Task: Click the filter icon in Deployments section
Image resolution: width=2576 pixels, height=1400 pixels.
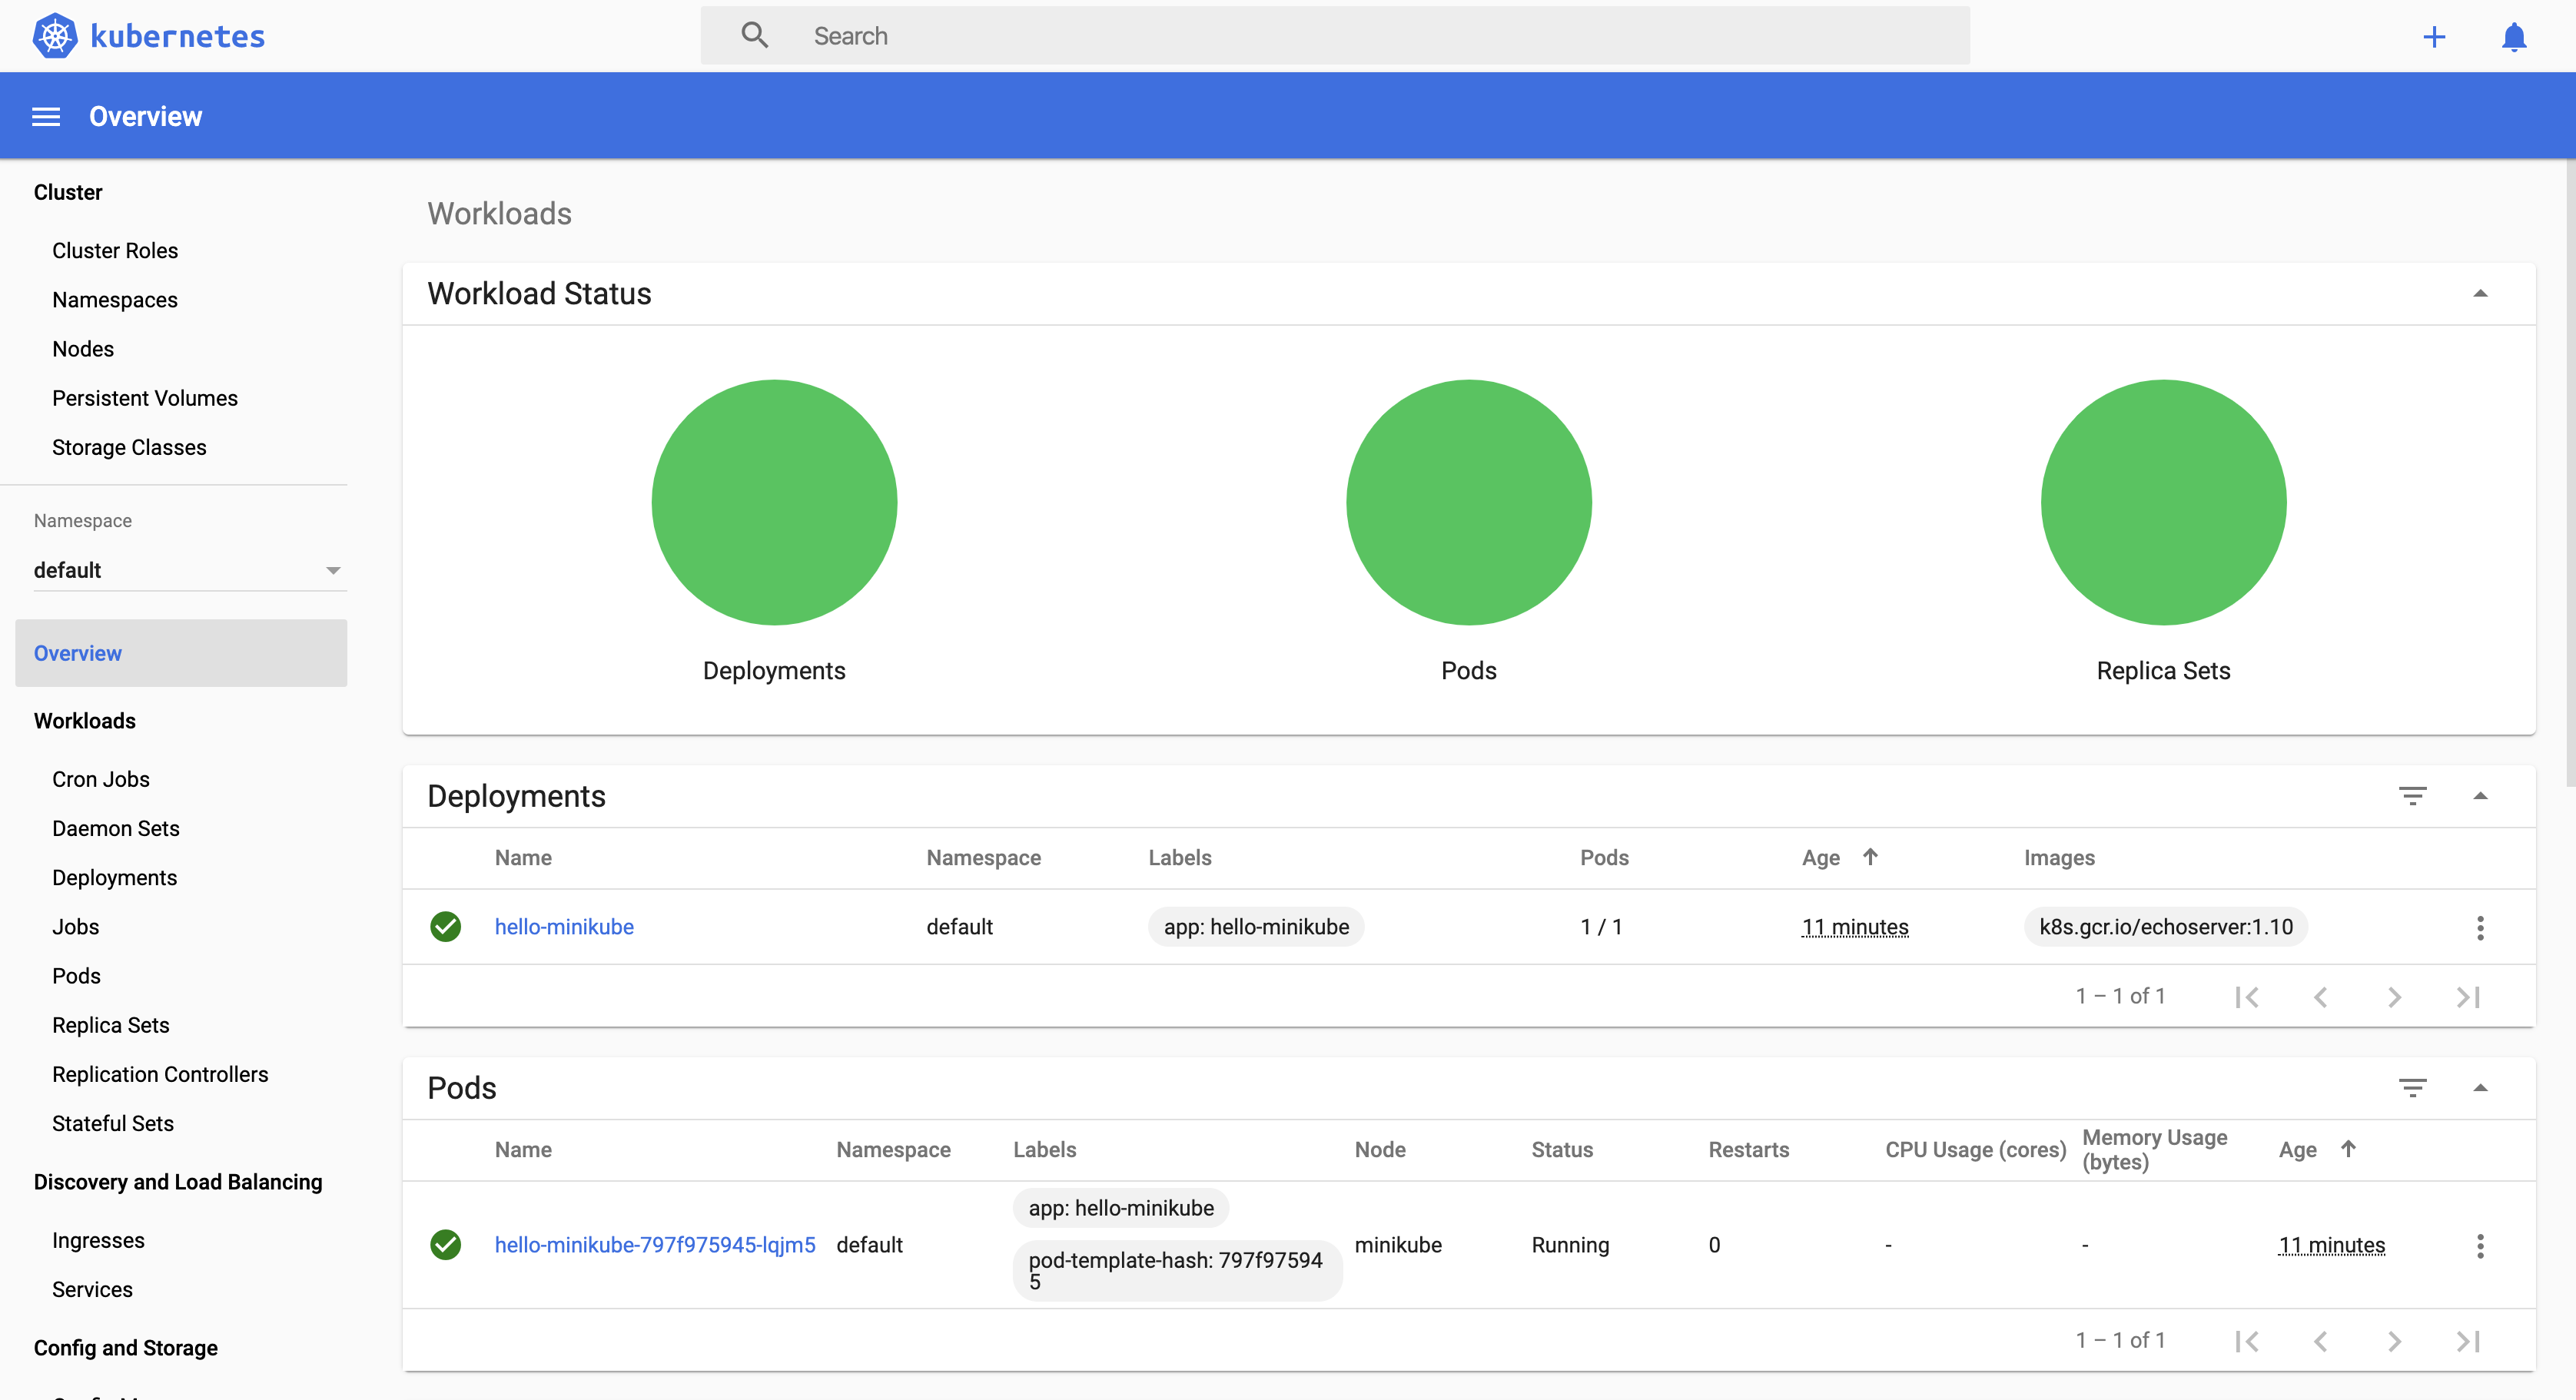Action: point(2412,795)
